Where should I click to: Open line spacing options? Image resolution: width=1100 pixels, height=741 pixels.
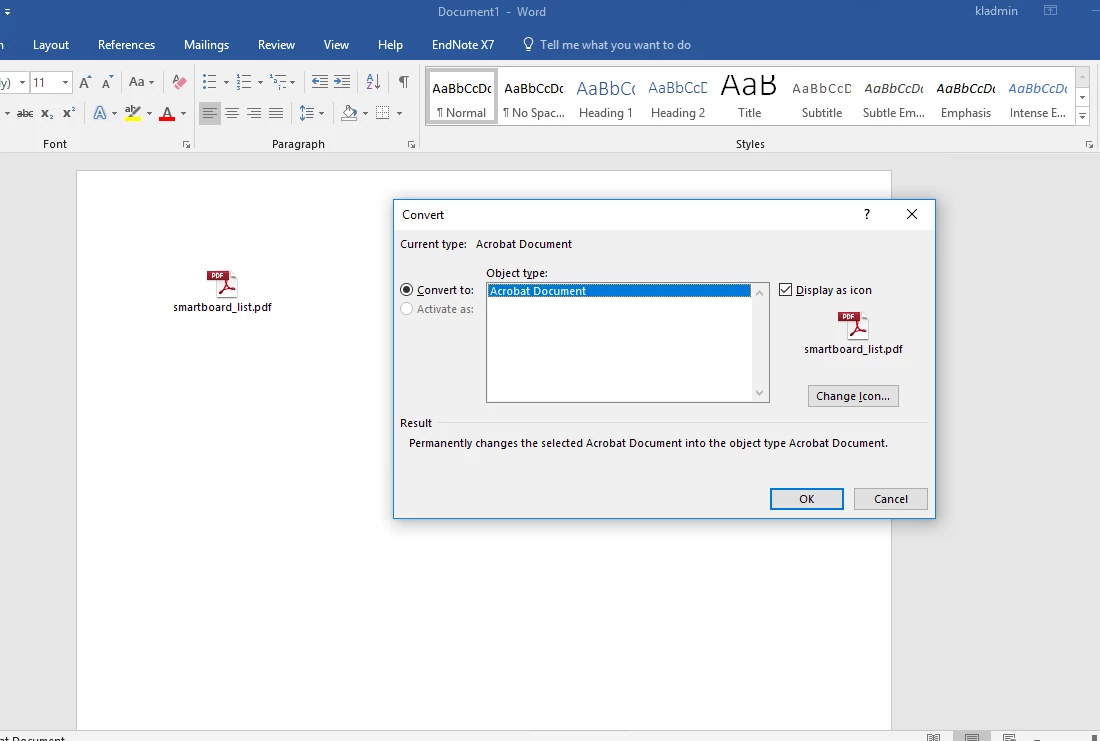pyautogui.click(x=307, y=113)
